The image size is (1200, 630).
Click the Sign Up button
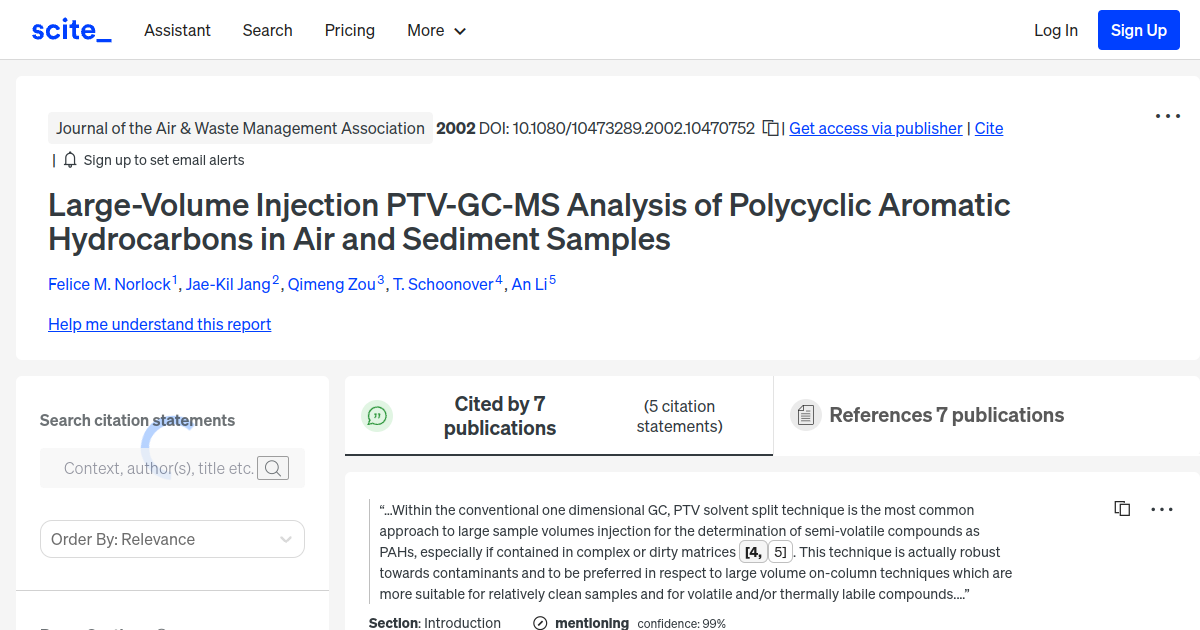click(1138, 29)
